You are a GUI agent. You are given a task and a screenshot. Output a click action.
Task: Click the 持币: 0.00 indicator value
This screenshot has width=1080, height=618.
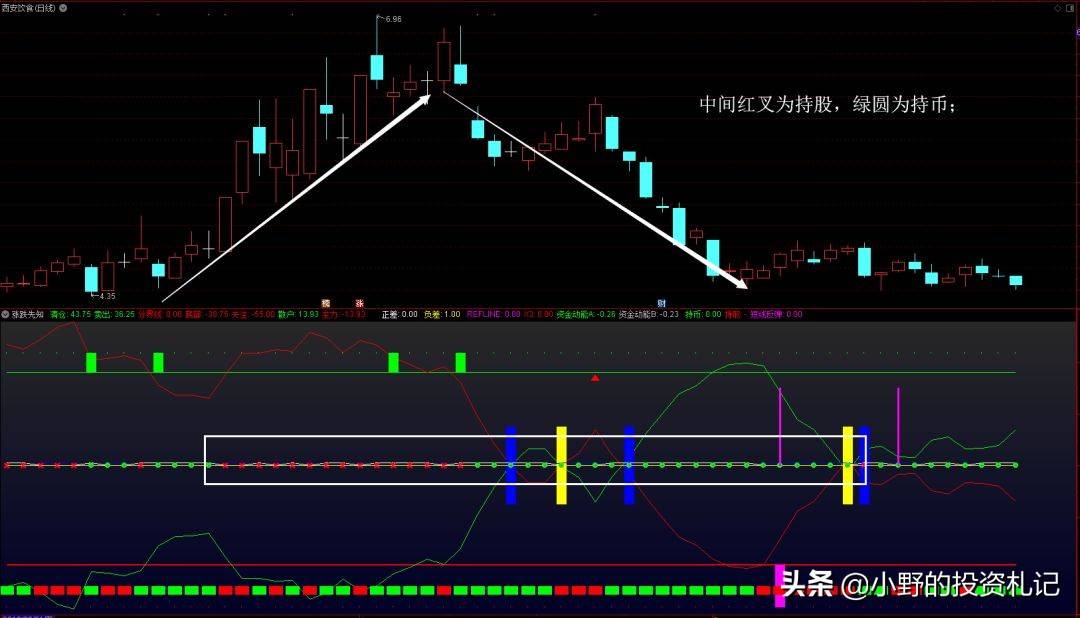pos(703,314)
